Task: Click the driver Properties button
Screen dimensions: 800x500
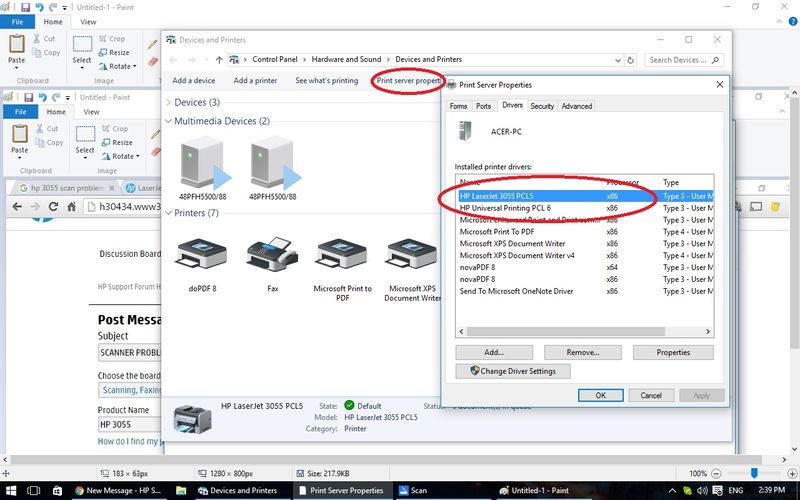Action: [x=673, y=352]
